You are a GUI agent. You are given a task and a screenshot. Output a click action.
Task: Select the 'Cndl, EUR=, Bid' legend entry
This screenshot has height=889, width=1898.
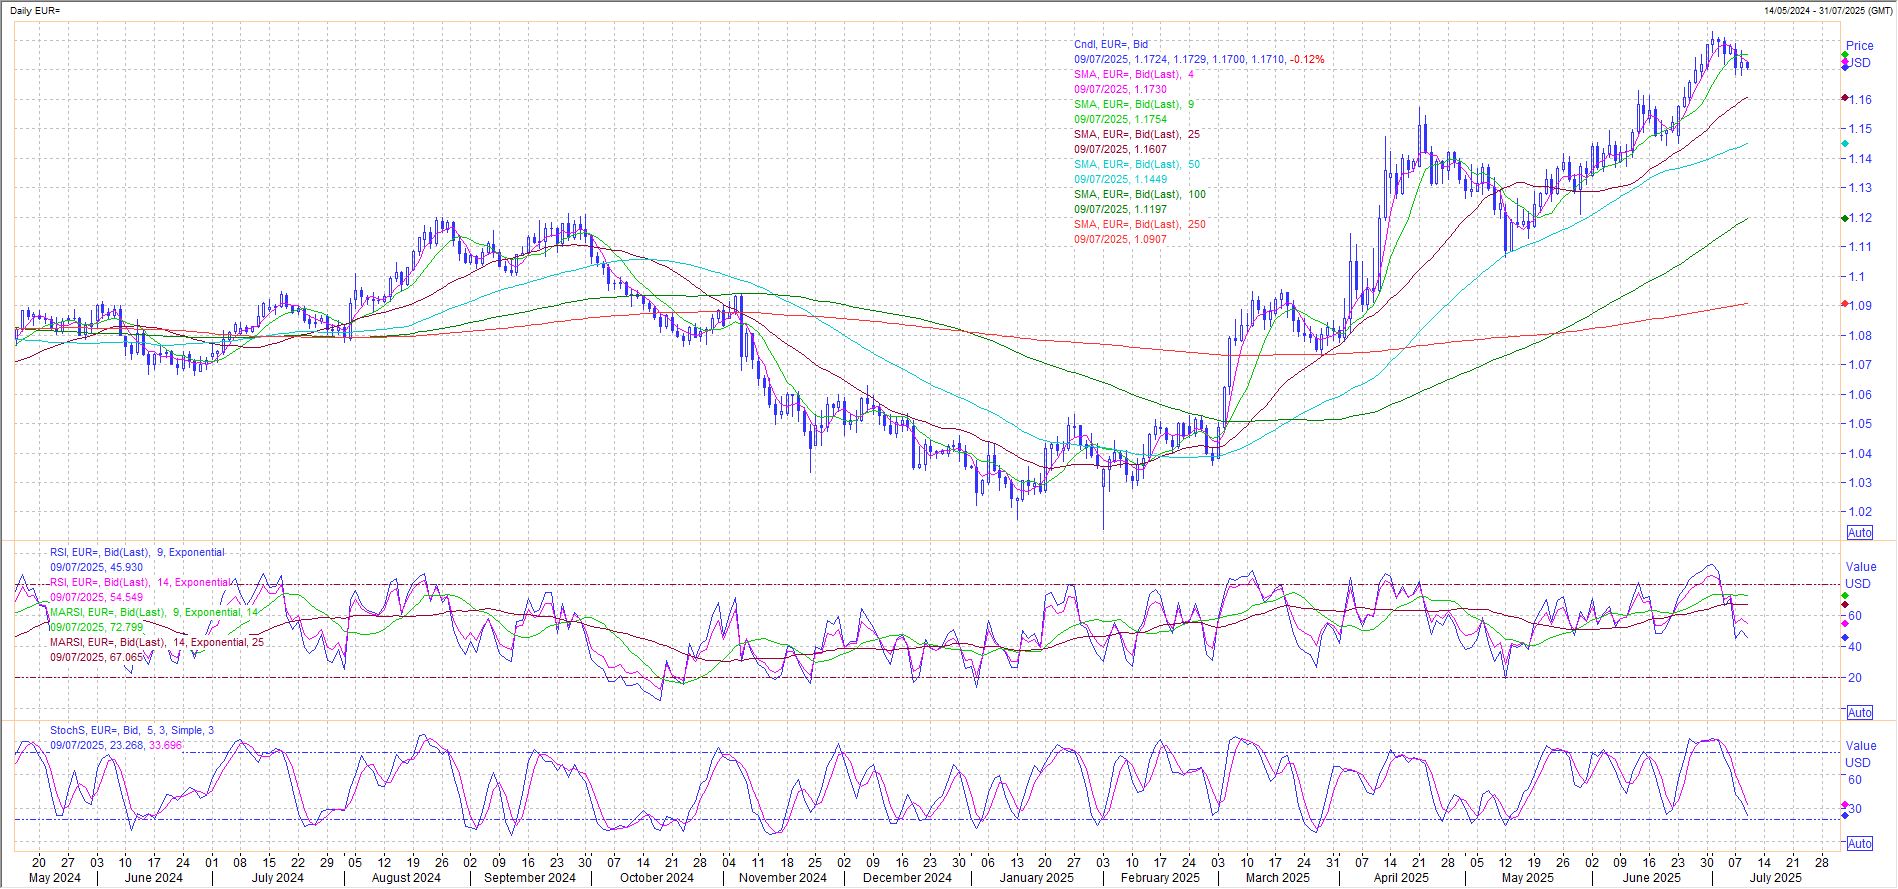1111,44
